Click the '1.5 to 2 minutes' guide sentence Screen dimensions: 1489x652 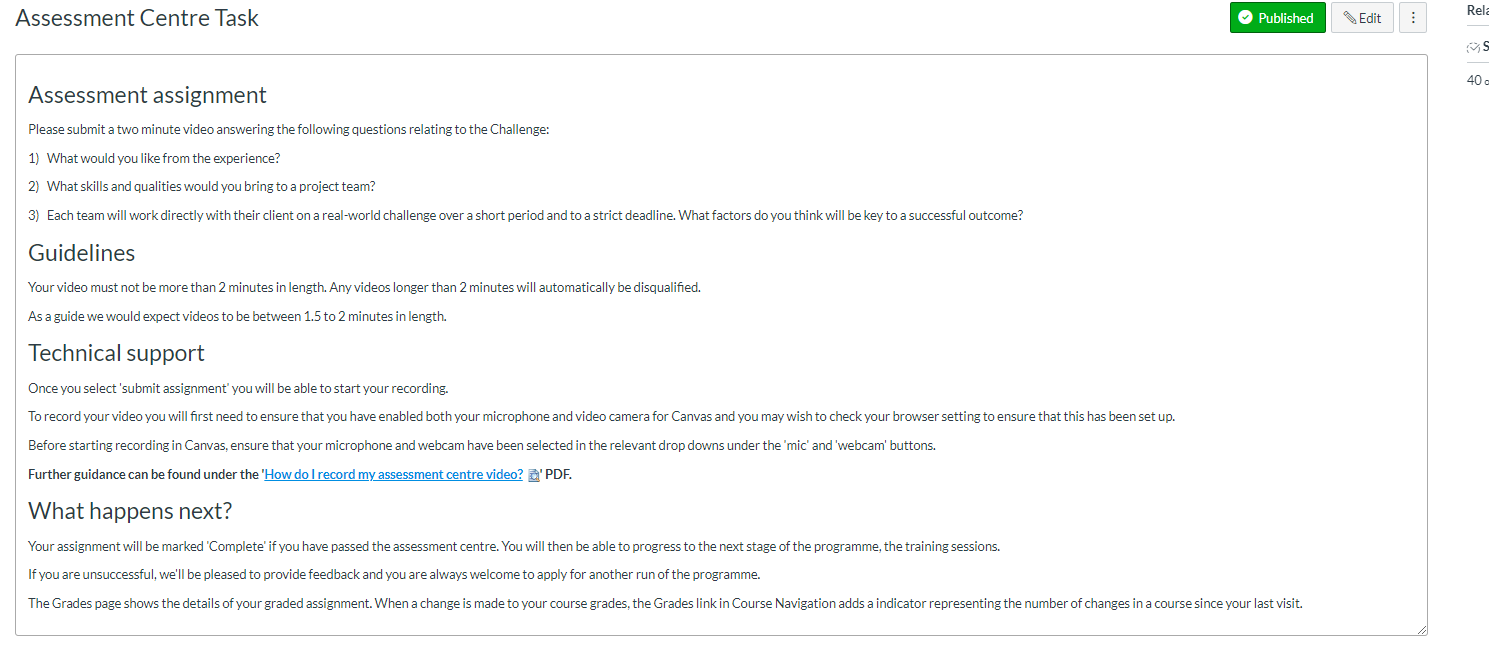tap(237, 317)
